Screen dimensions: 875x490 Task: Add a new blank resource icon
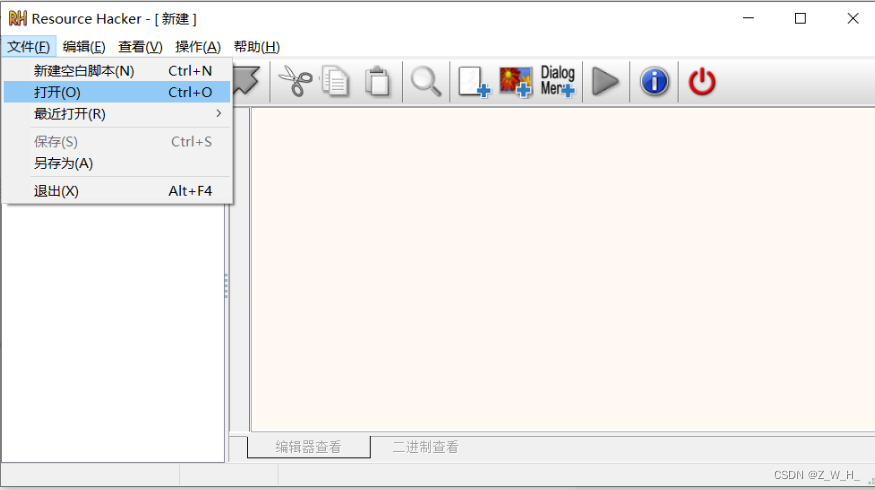[474, 81]
